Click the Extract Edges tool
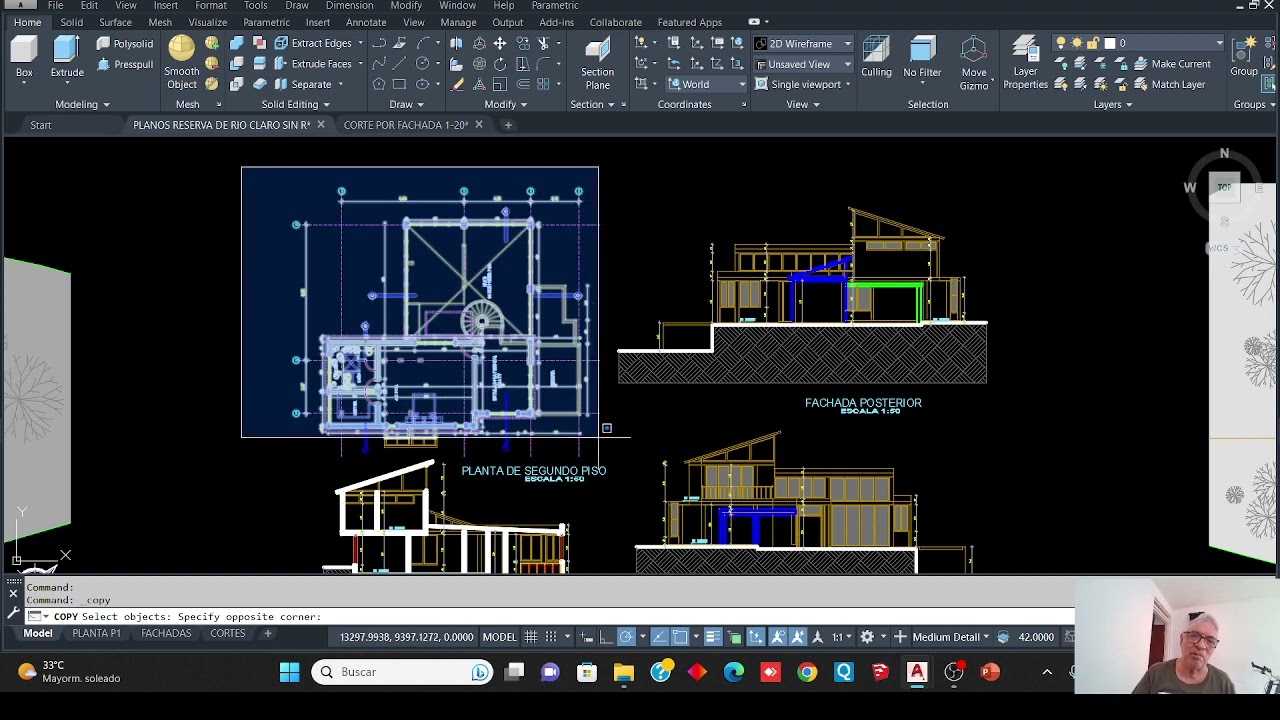Viewport: 1280px width, 720px height. (312, 43)
